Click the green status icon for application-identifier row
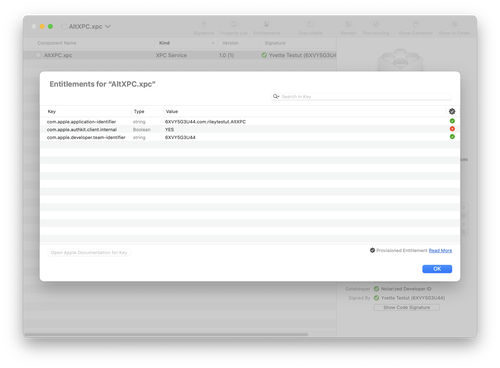Viewport: 500px width, 368px height. click(x=452, y=121)
